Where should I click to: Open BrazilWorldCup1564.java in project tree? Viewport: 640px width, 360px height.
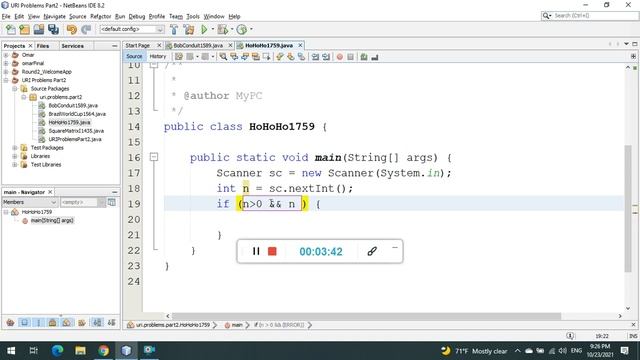coord(77,114)
